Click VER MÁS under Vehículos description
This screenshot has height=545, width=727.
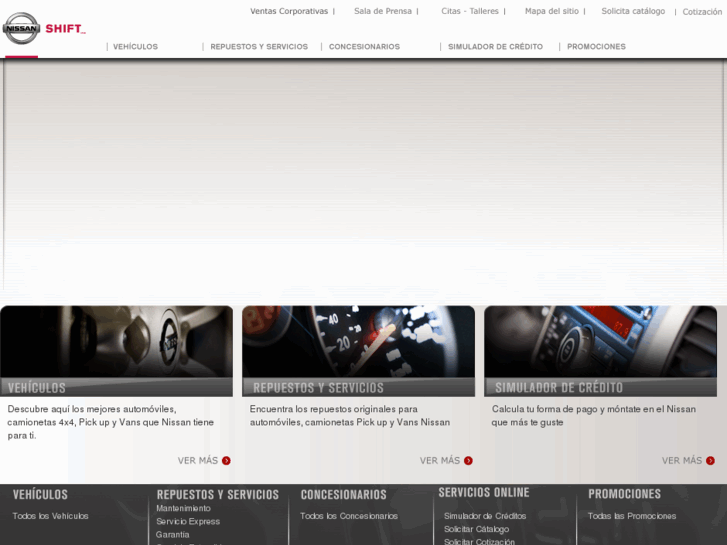pos(198,461)
